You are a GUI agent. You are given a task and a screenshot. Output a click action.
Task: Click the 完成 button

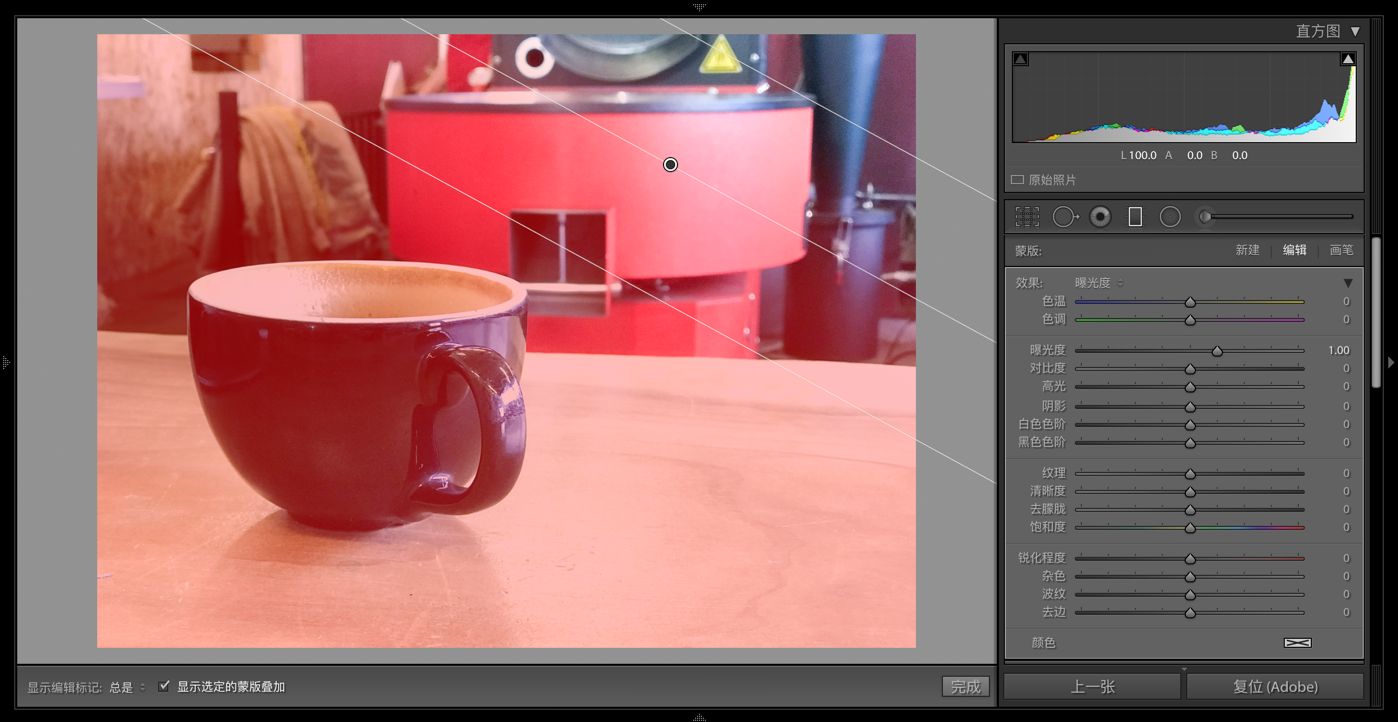click(x=965, y=687)
